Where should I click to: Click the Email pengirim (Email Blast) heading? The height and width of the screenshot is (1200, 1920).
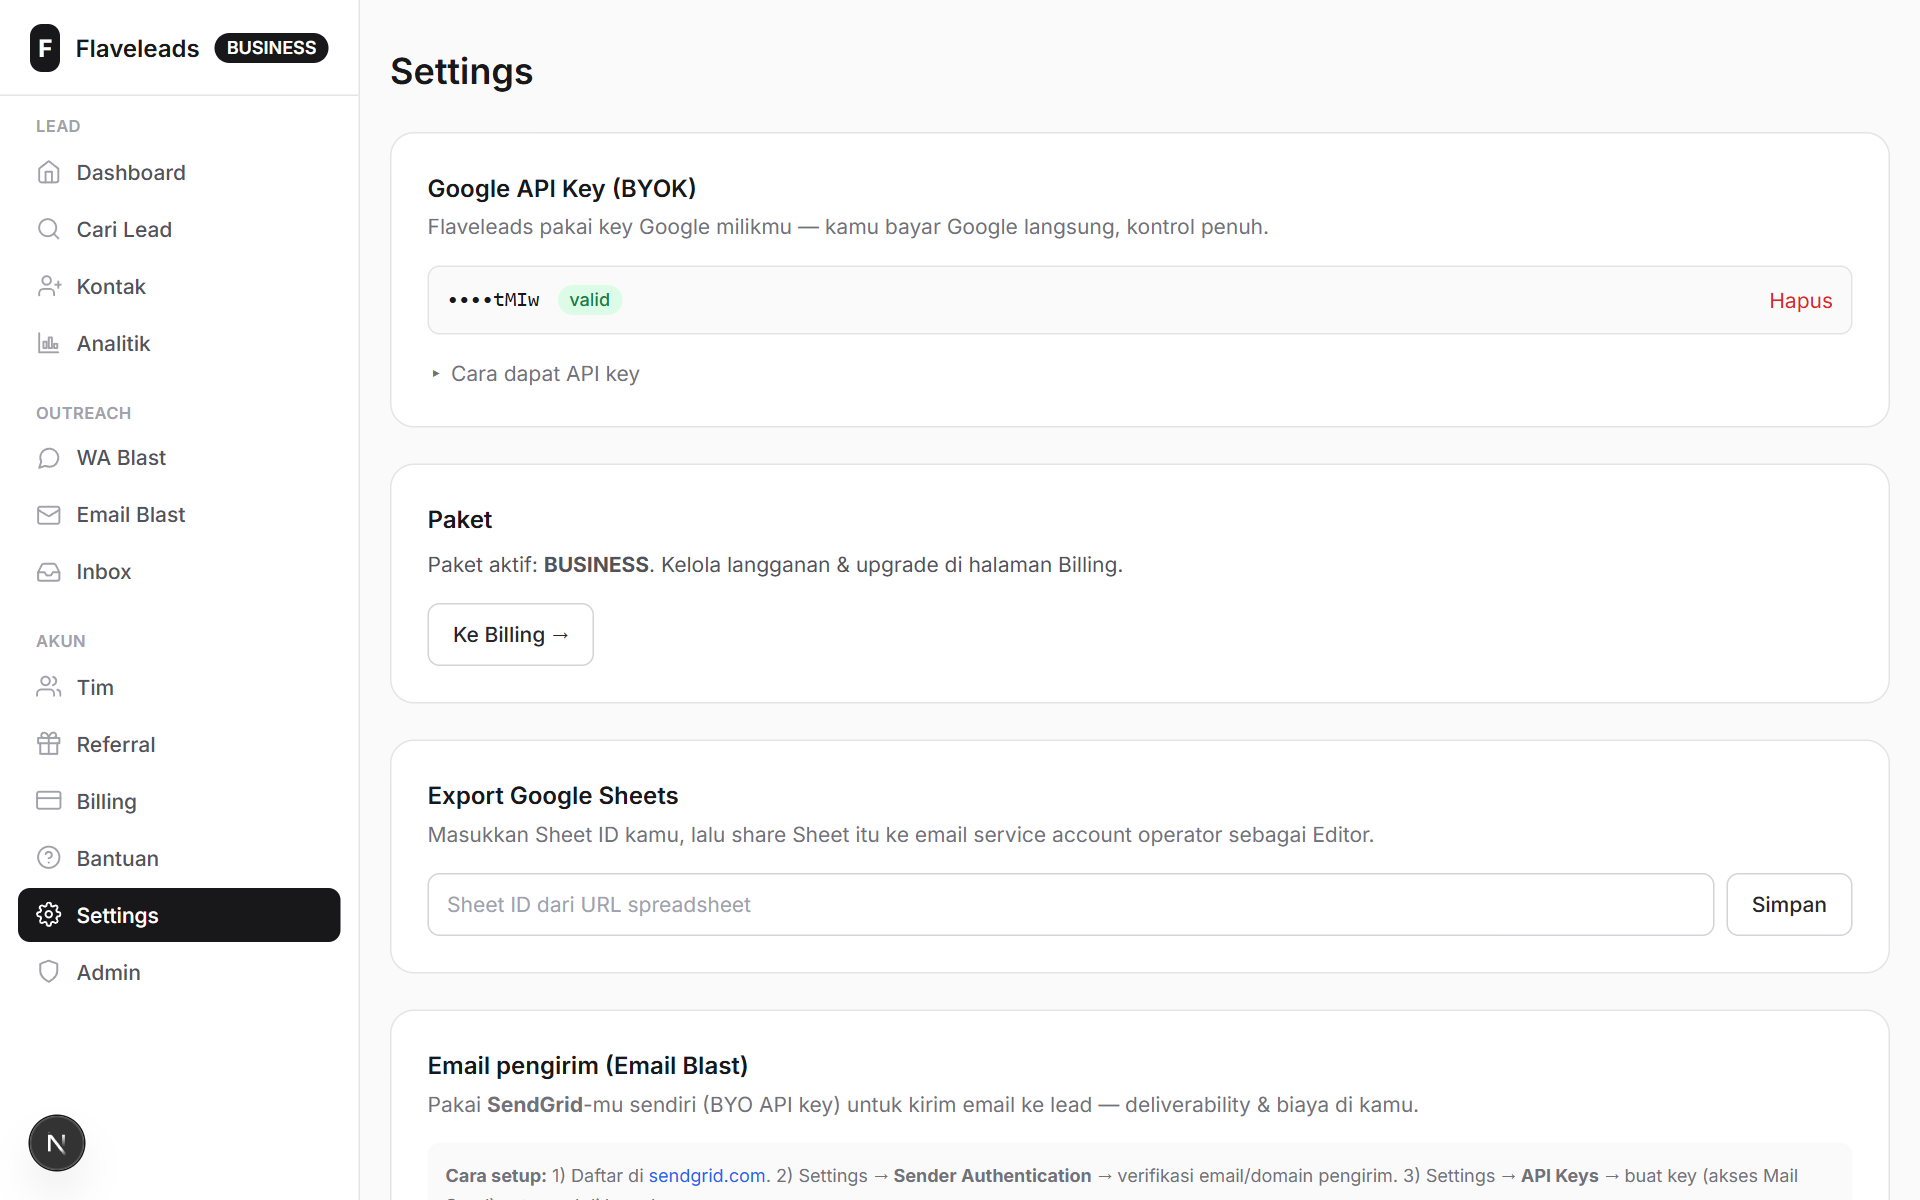(x=588, y=1066)
